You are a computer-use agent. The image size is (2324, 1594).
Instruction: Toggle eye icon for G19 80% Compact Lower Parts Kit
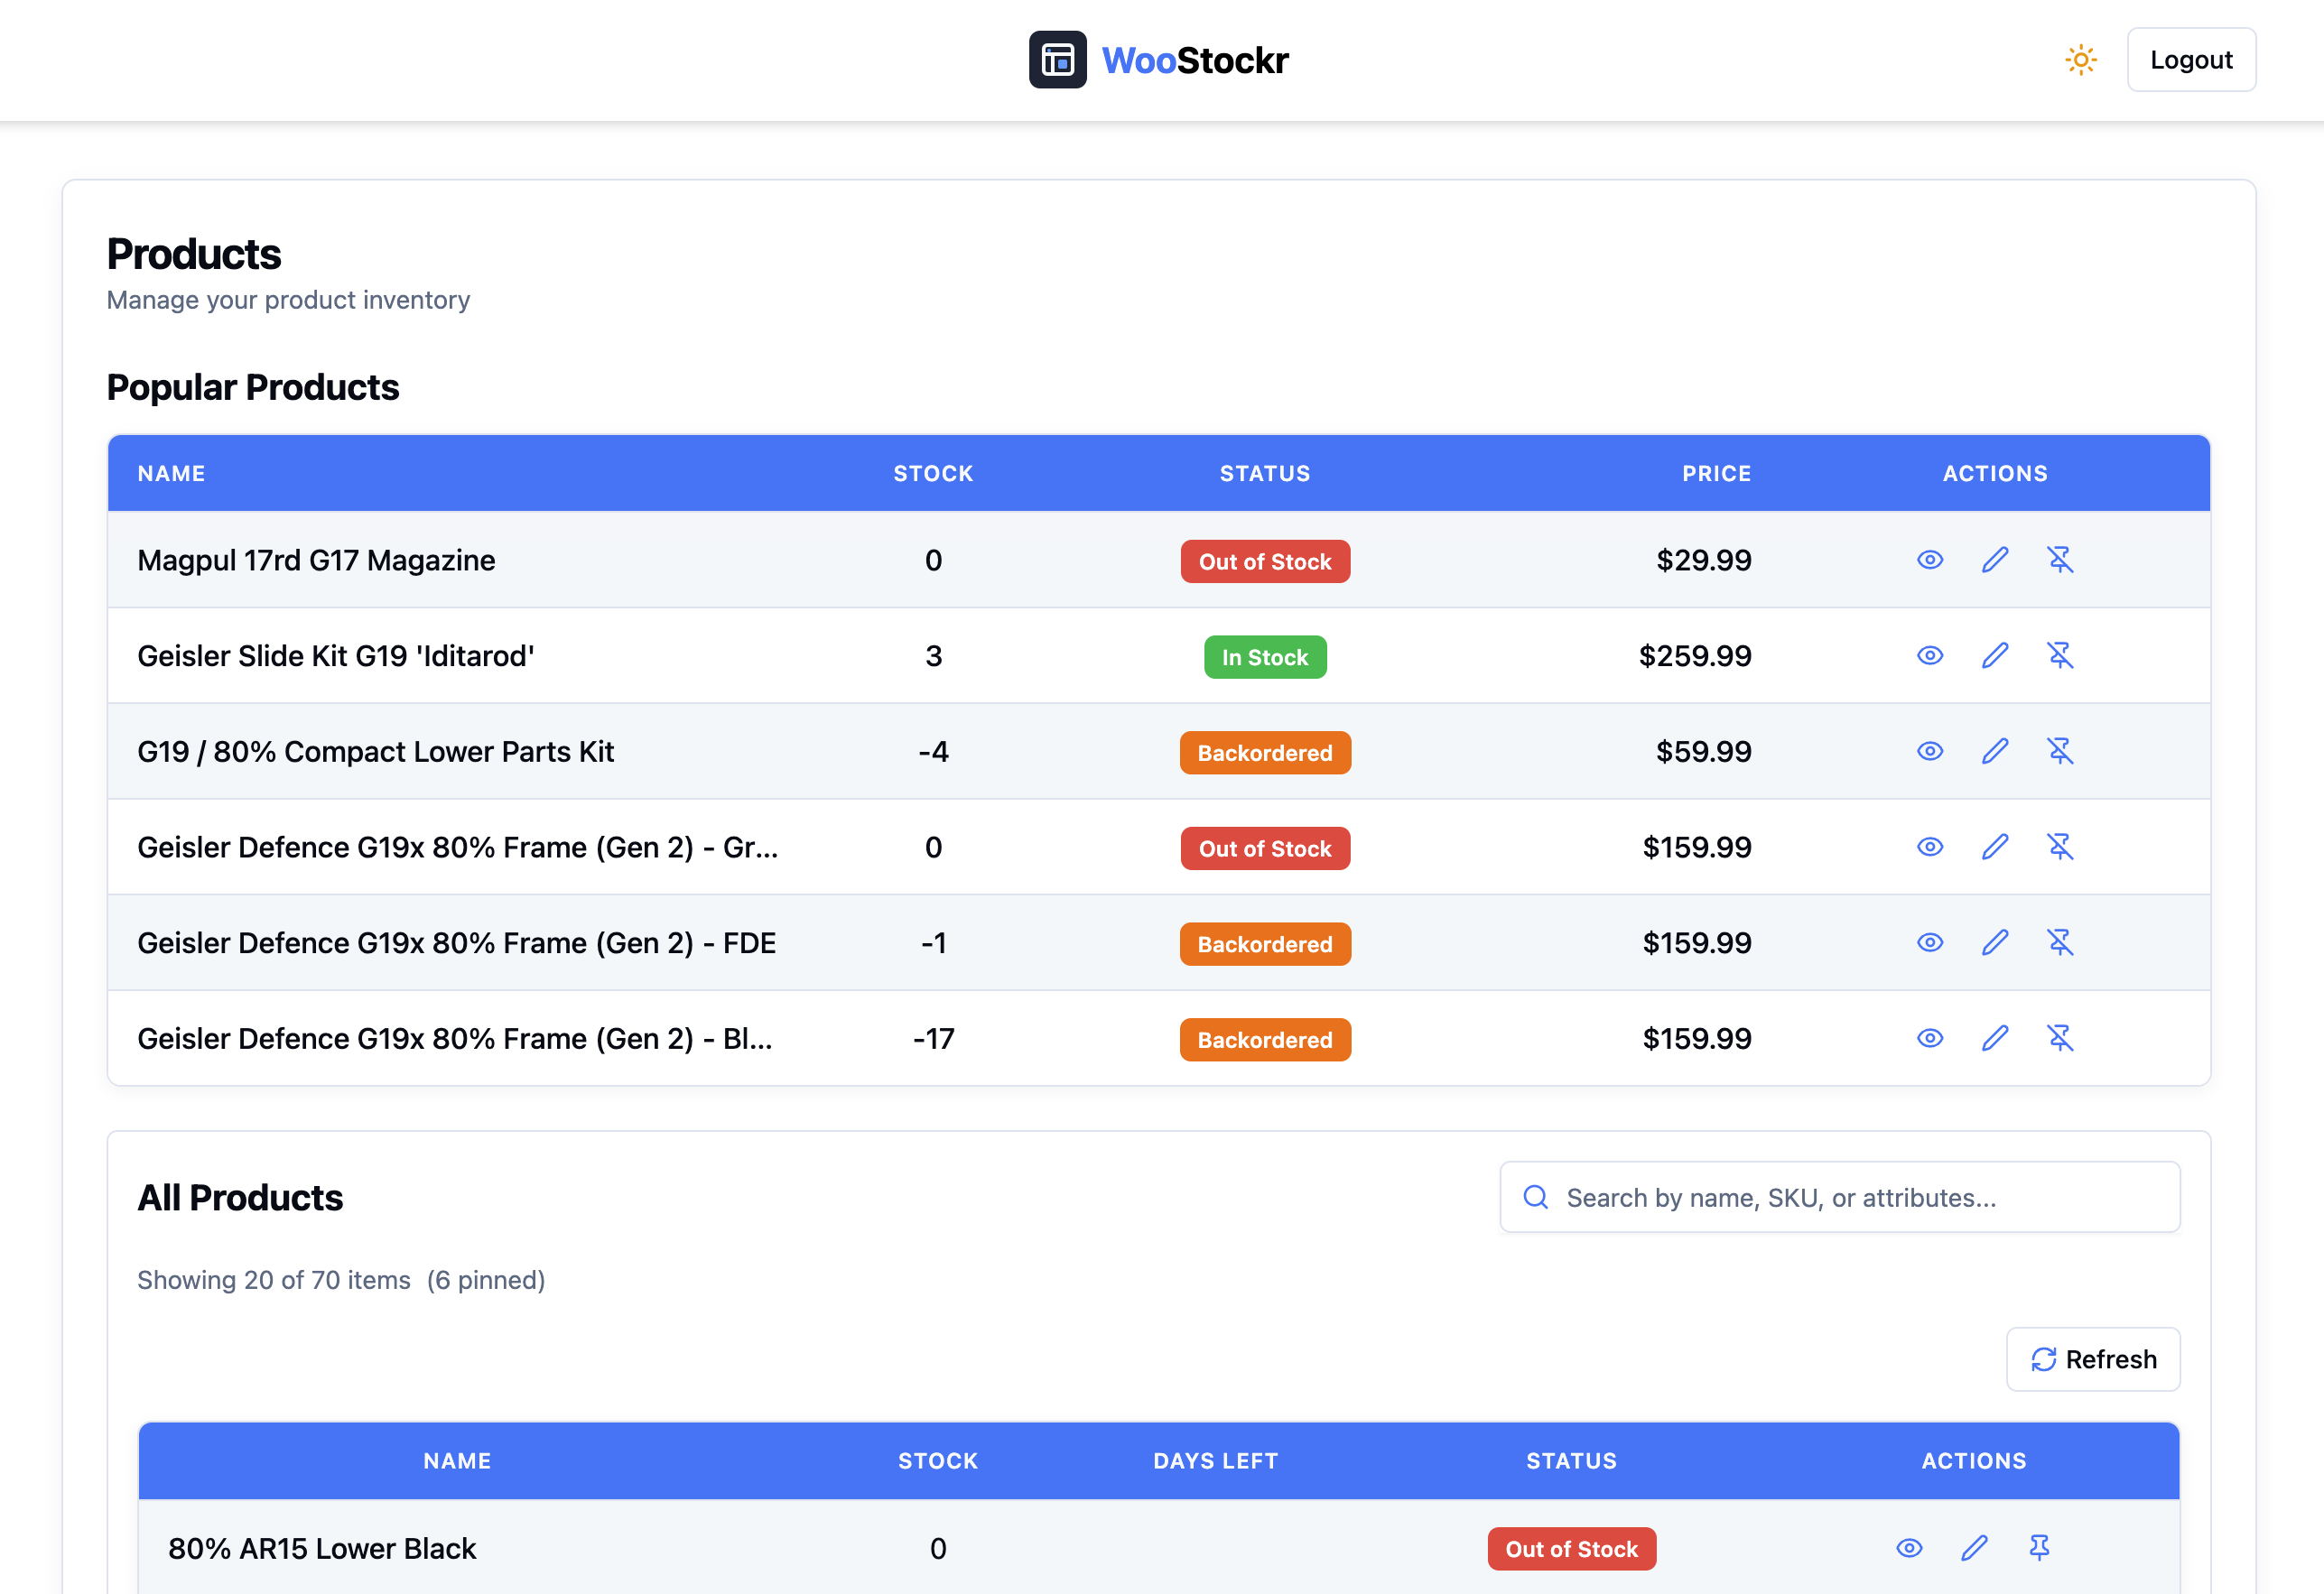1930,750
